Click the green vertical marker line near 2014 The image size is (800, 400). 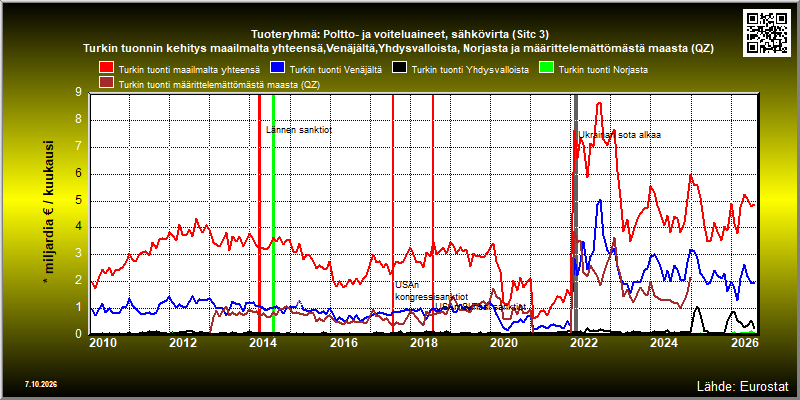pos(273,213)
